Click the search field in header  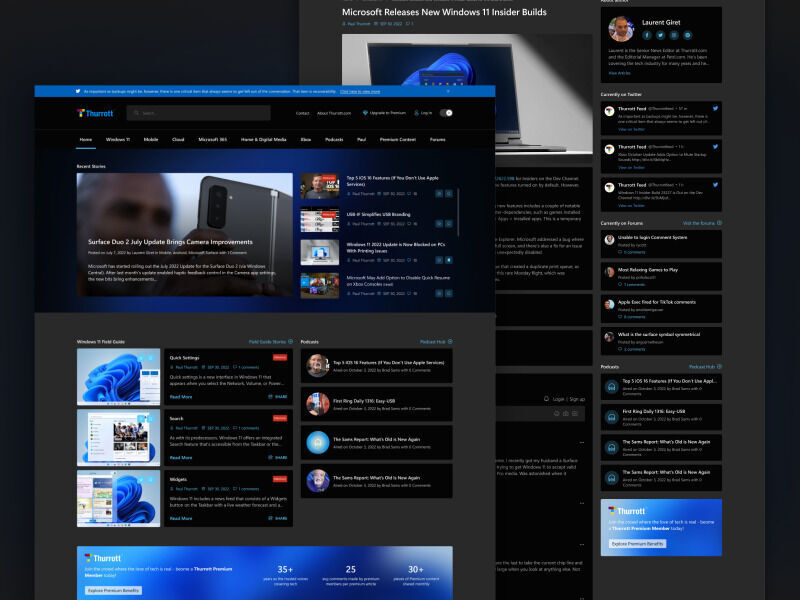(198, 113)
